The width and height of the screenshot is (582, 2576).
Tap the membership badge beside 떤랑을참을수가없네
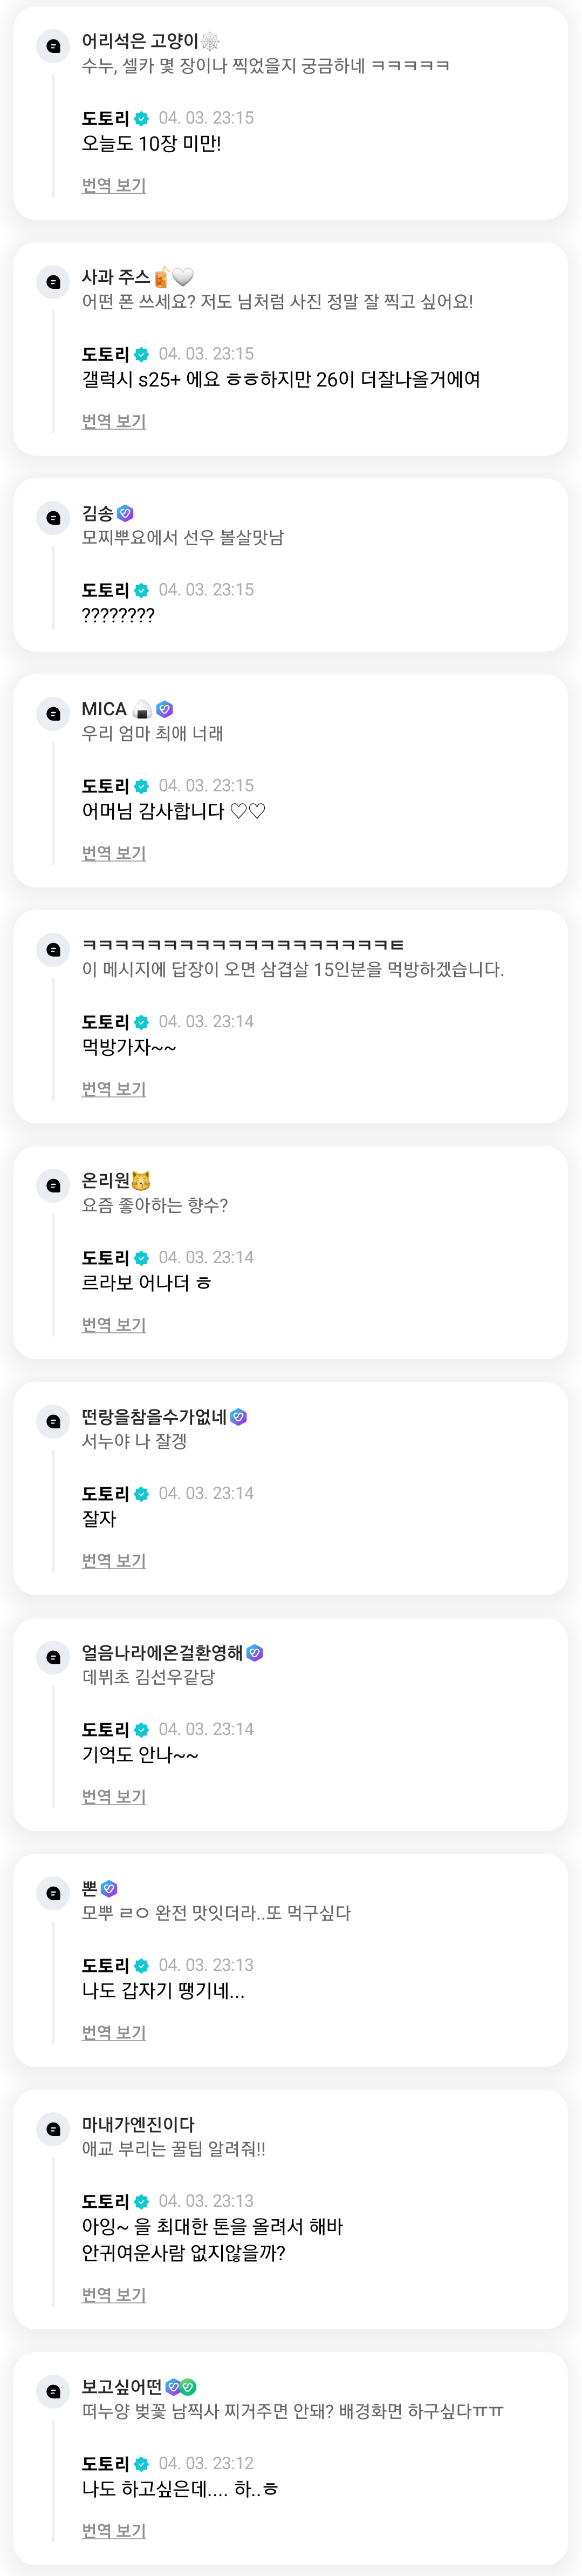239,1417
